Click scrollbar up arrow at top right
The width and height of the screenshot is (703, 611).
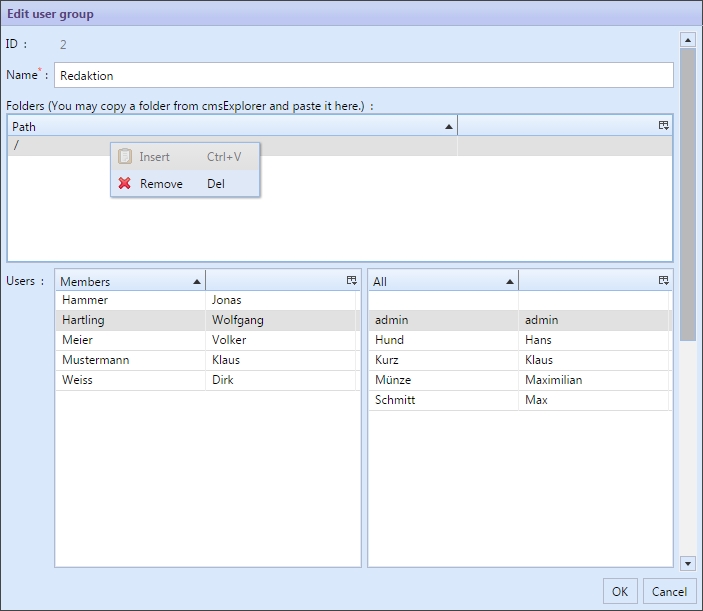687,40
